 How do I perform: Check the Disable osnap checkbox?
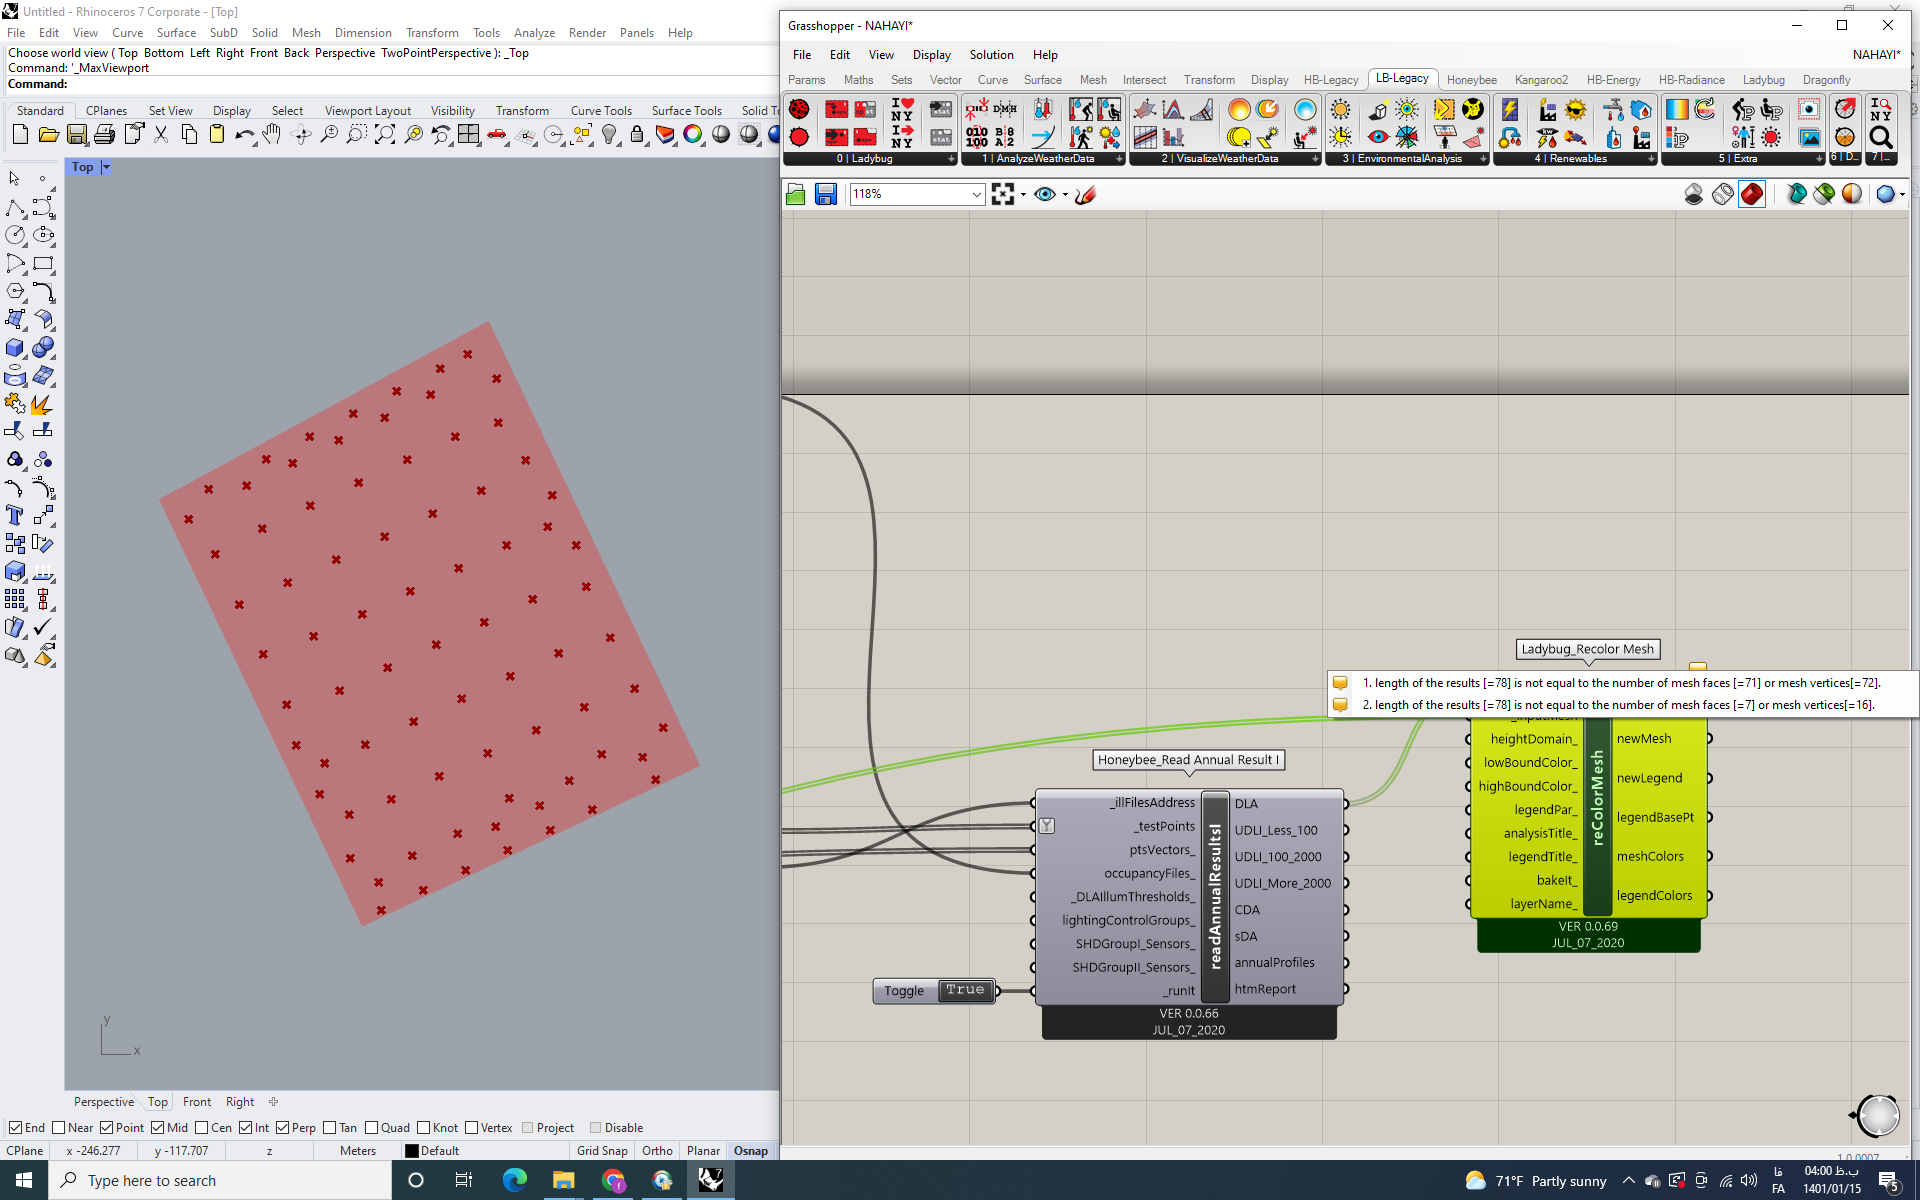[x=595, y=1128]
